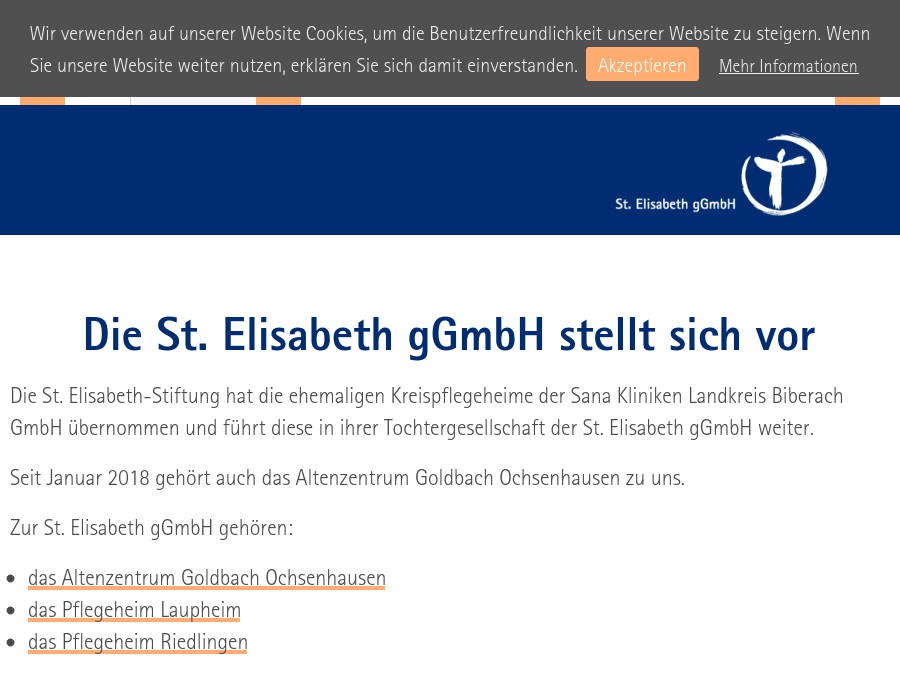
Task: Click the orange search submit icon in navbar
Action: (278, 96)
